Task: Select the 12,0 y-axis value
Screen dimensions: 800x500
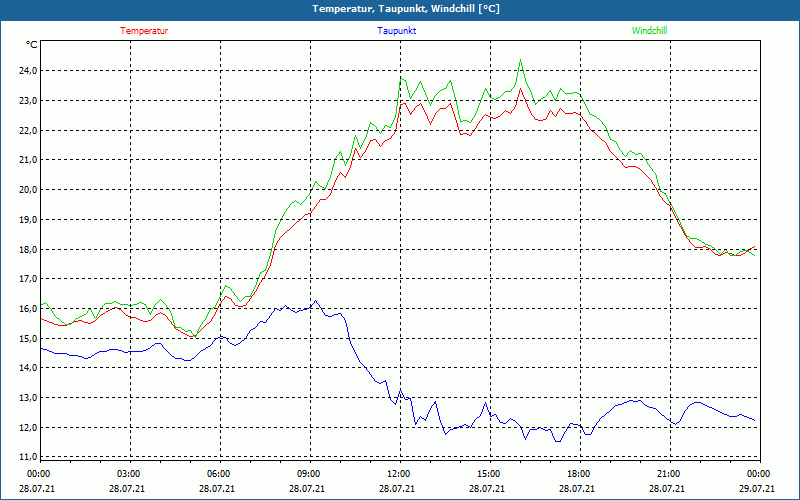Action: tap(29, 428)
